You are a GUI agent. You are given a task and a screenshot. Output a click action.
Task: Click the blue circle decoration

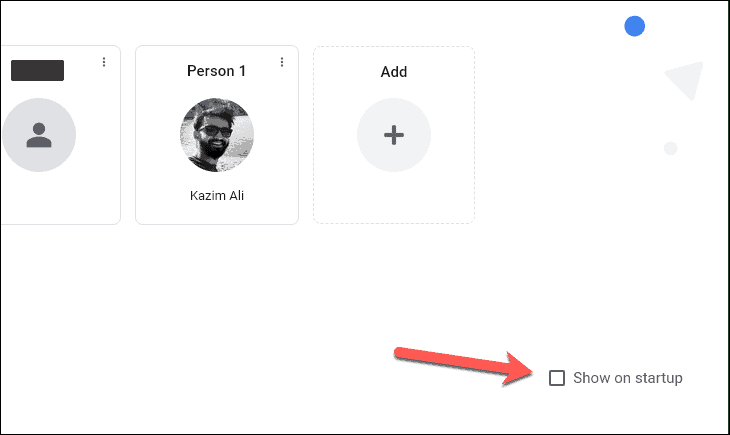635,26
